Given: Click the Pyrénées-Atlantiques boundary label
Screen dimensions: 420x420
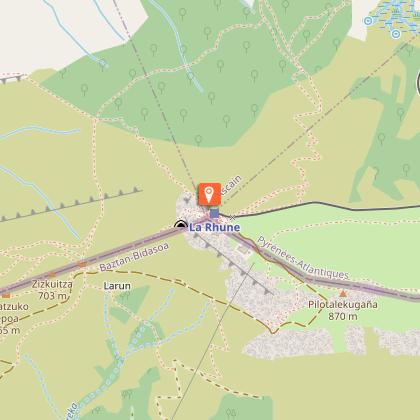Looking at the screenshot, I should point(303,258).
